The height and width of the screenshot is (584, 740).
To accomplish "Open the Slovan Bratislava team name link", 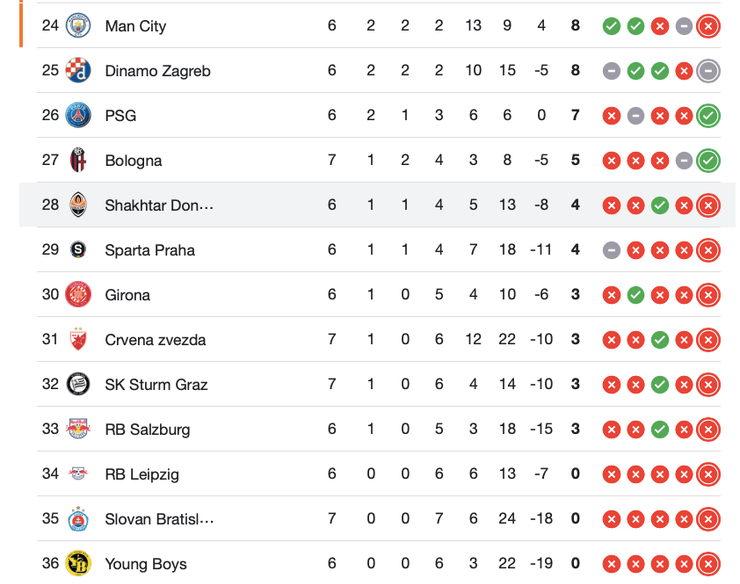I will coord(159,519).
